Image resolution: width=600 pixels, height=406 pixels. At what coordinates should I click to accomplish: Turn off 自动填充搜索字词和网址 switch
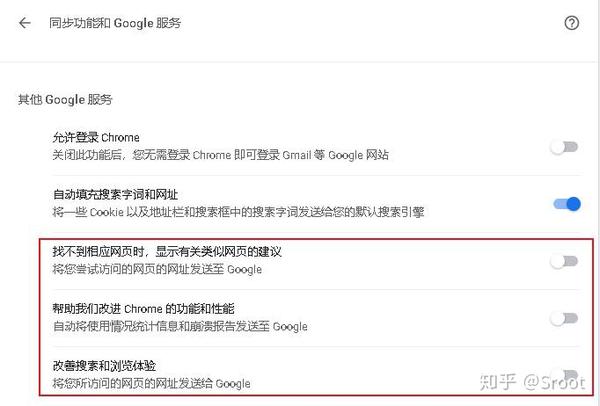[x=567, y=204]
